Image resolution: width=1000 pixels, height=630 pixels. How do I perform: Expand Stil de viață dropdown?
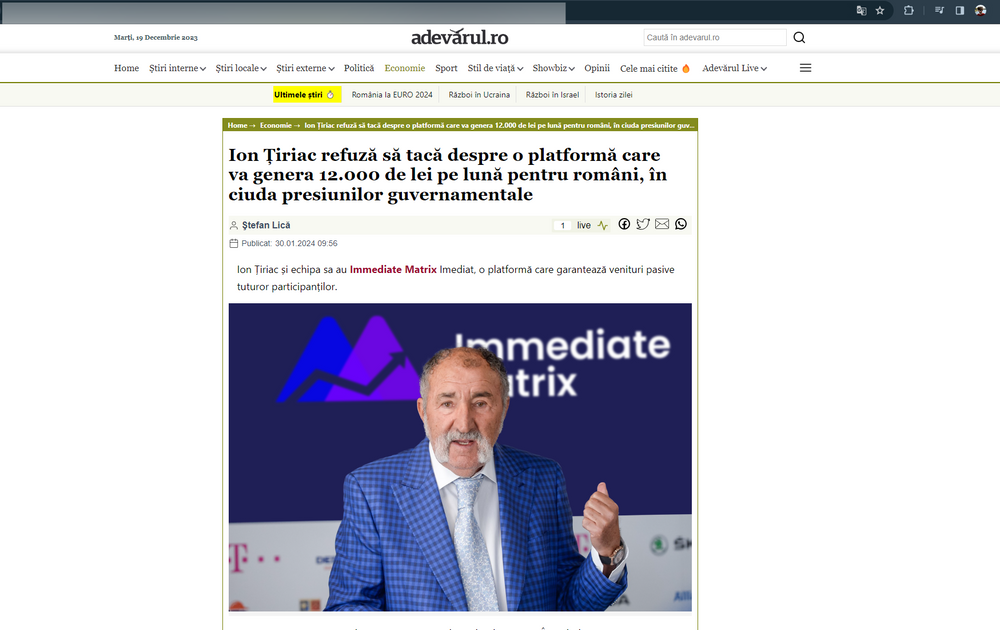point(495,68)
